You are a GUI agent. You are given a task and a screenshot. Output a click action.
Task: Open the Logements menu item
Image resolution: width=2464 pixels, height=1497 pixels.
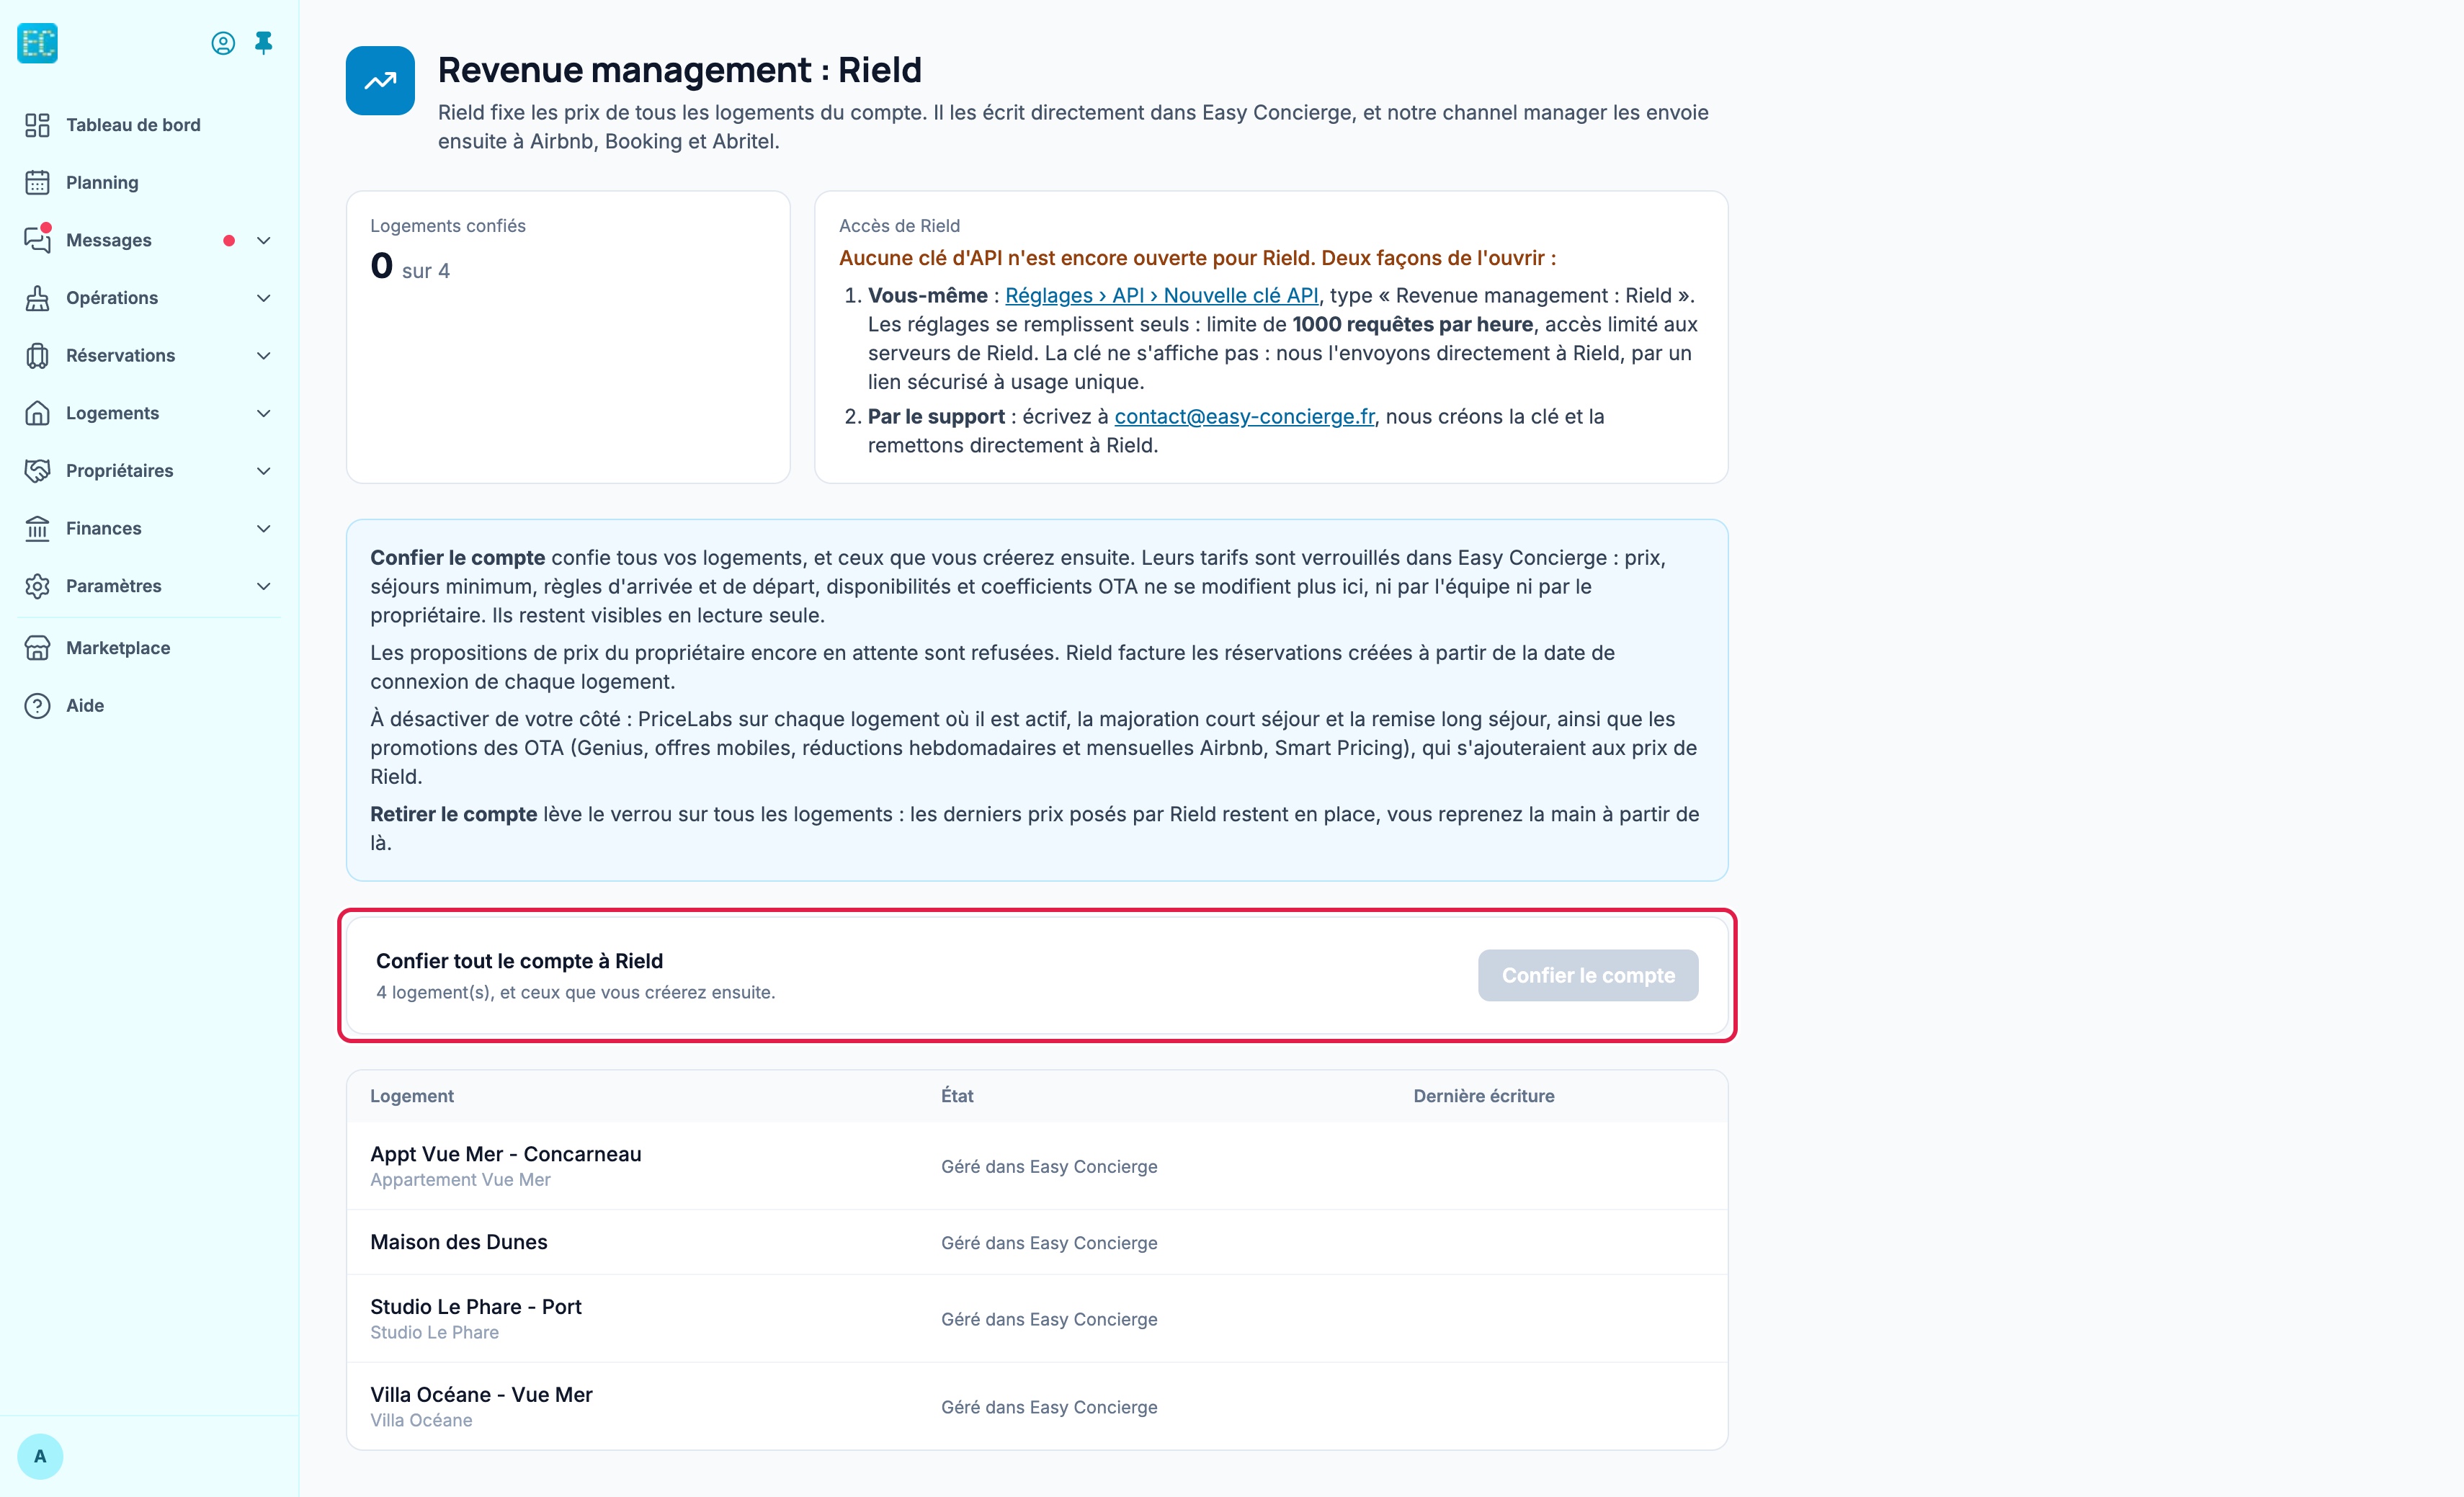coord(149,413)
